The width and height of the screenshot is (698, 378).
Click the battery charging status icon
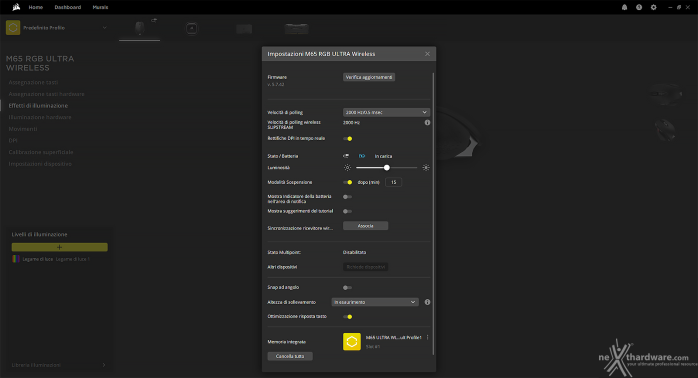tap(362, 156)
